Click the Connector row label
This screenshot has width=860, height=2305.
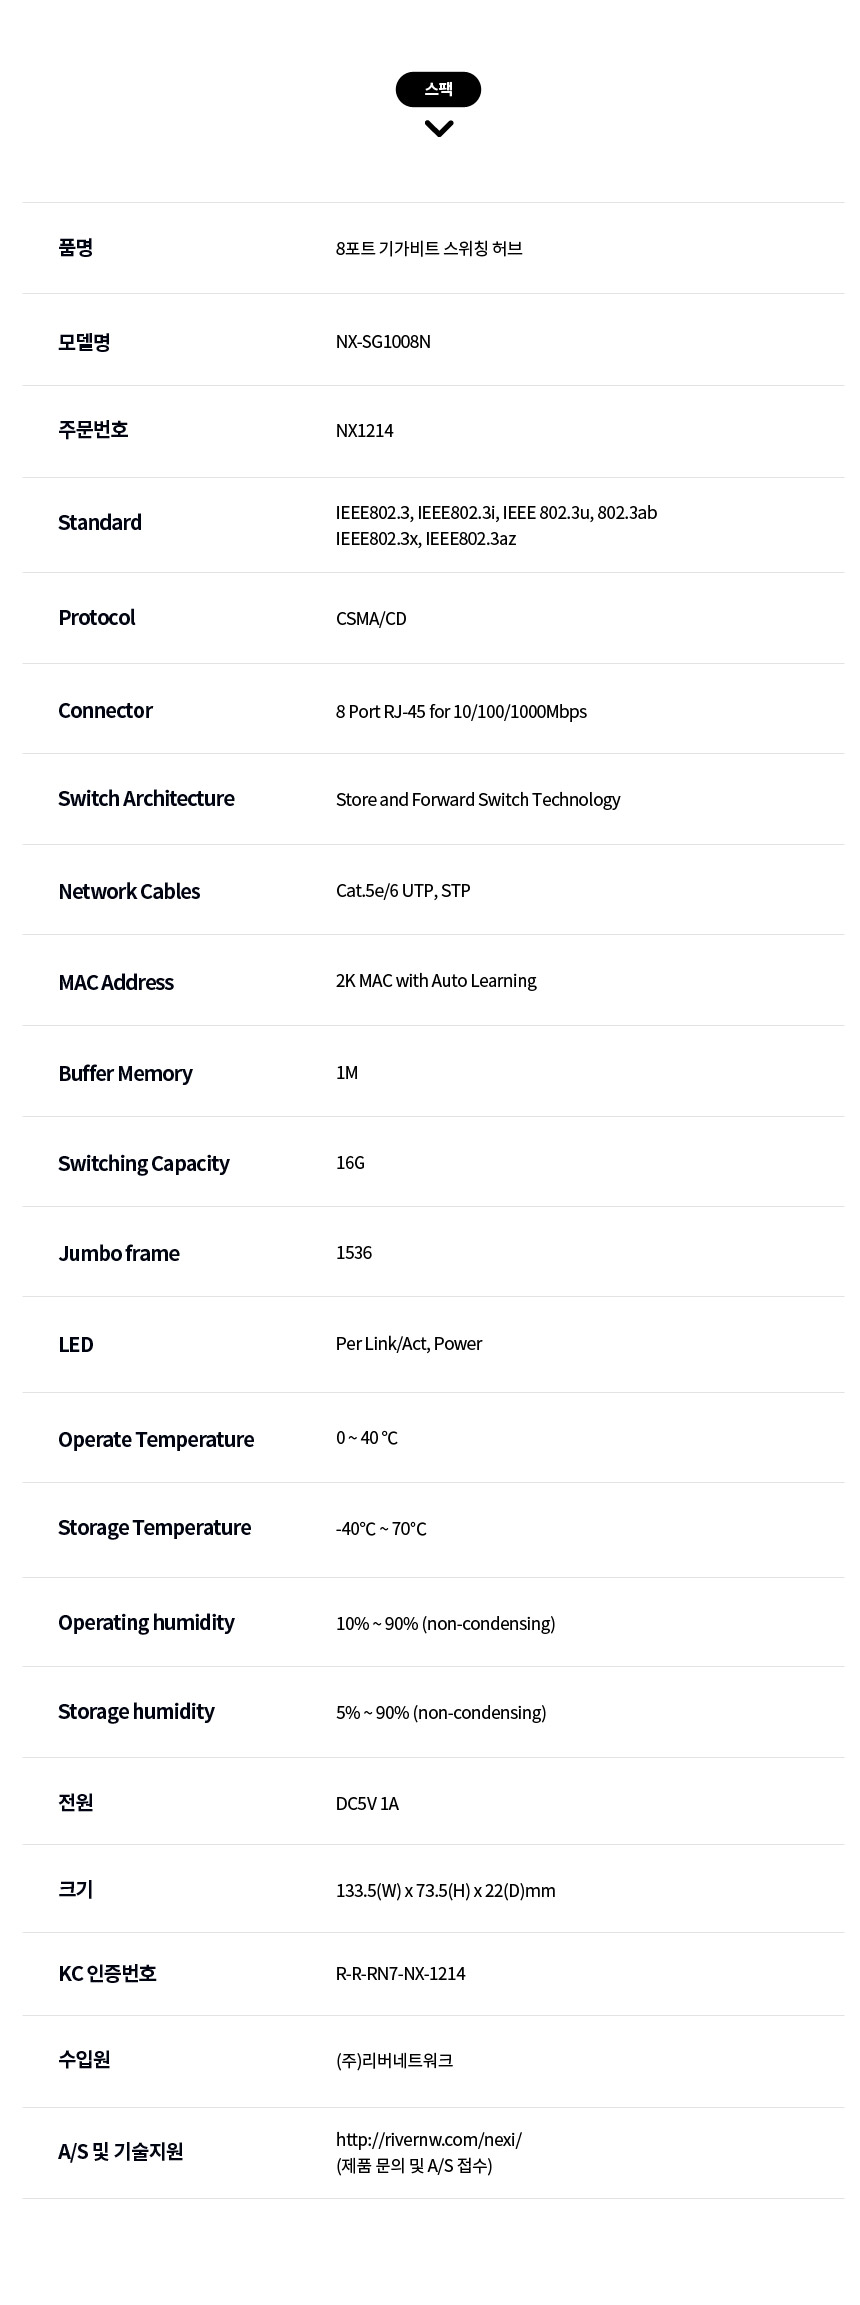(105, 710)
